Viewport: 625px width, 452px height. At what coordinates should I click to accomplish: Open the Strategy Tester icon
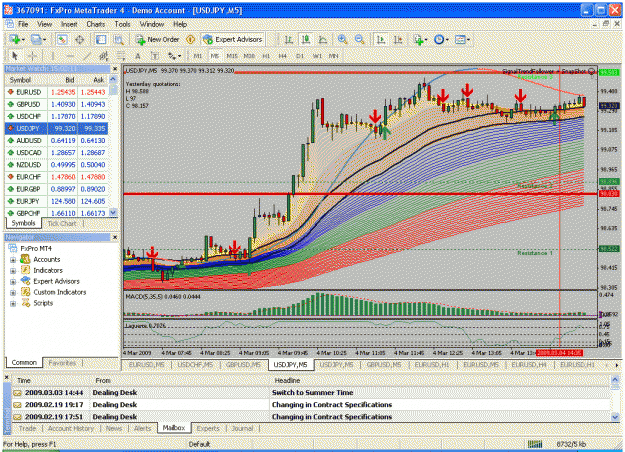tap(118, 39)
